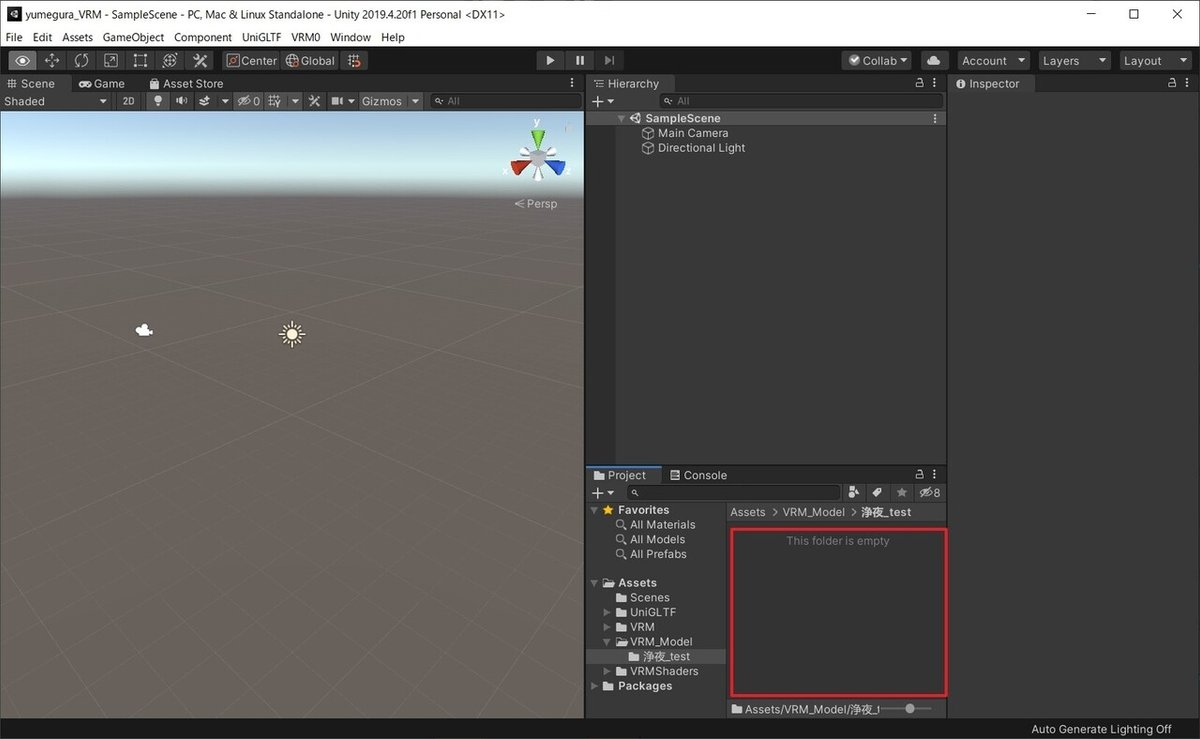Image resolution: width=1200 pixels, height=739 pixels.
Task: Click the scene lighting sun icon
Action: pyautogui.click(x=157, y=100)
